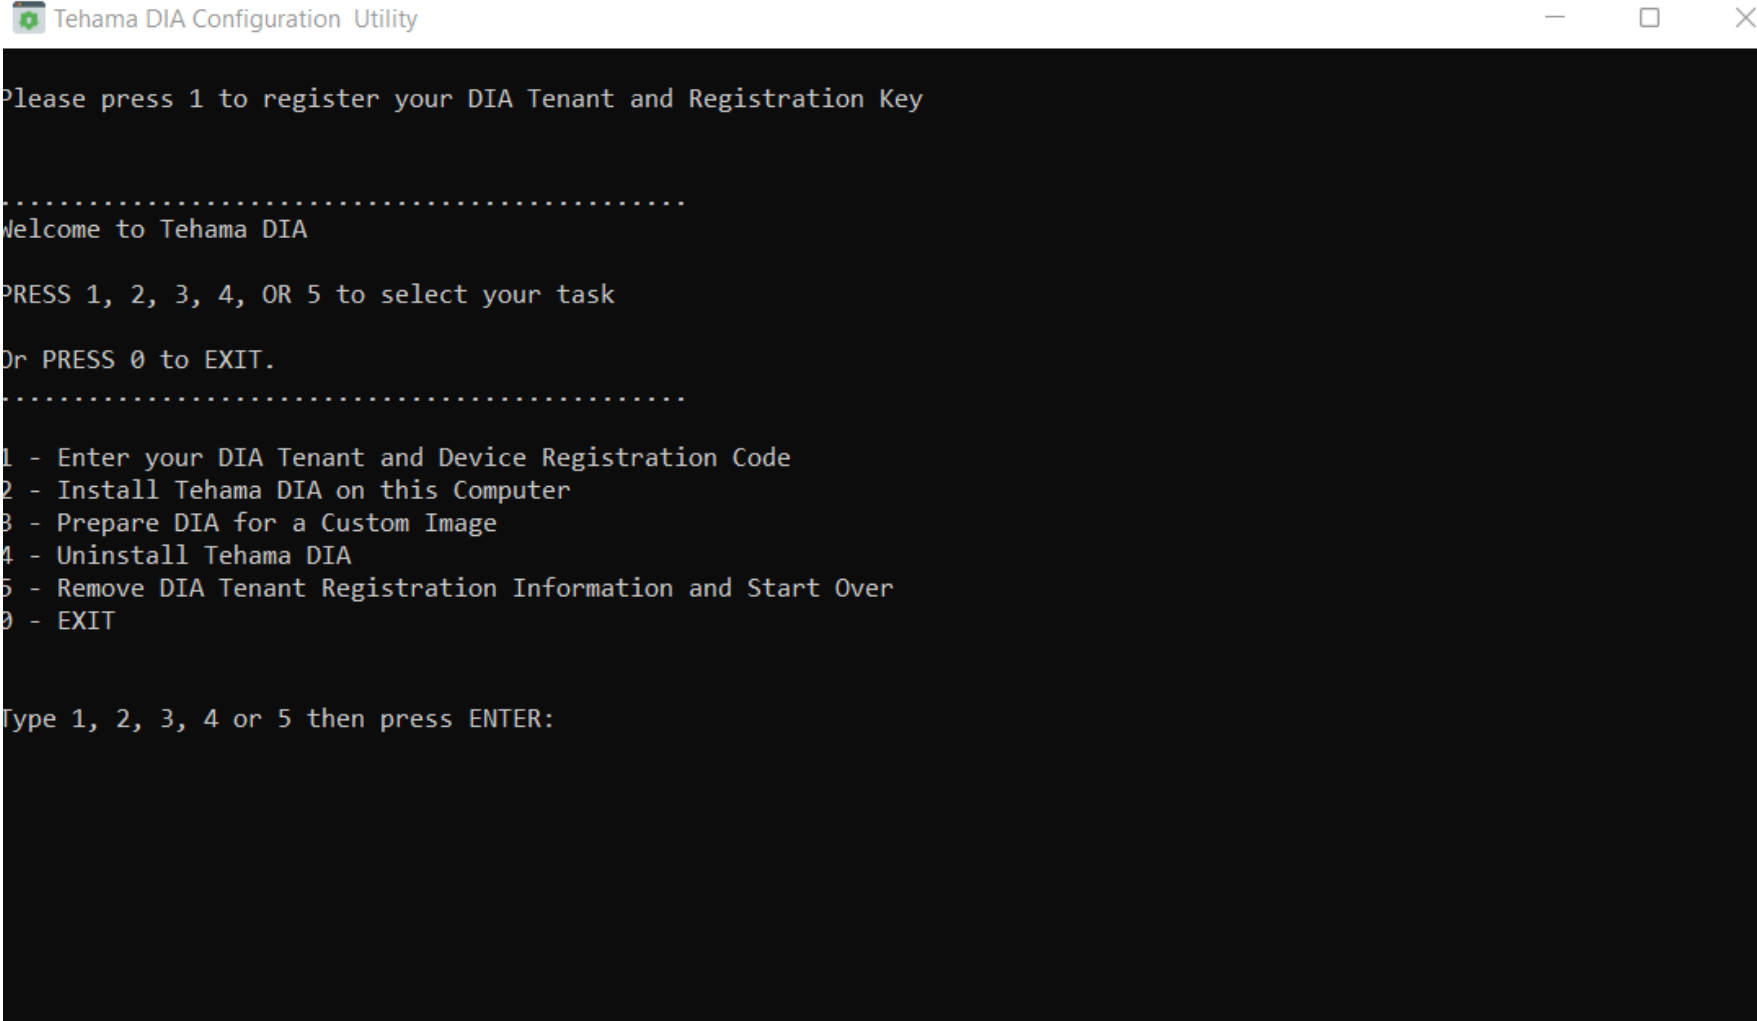Click the Uninstall Tehama DIA option
The width and height of the screenshot is (1757, 1021).
(x=175, y=555)
